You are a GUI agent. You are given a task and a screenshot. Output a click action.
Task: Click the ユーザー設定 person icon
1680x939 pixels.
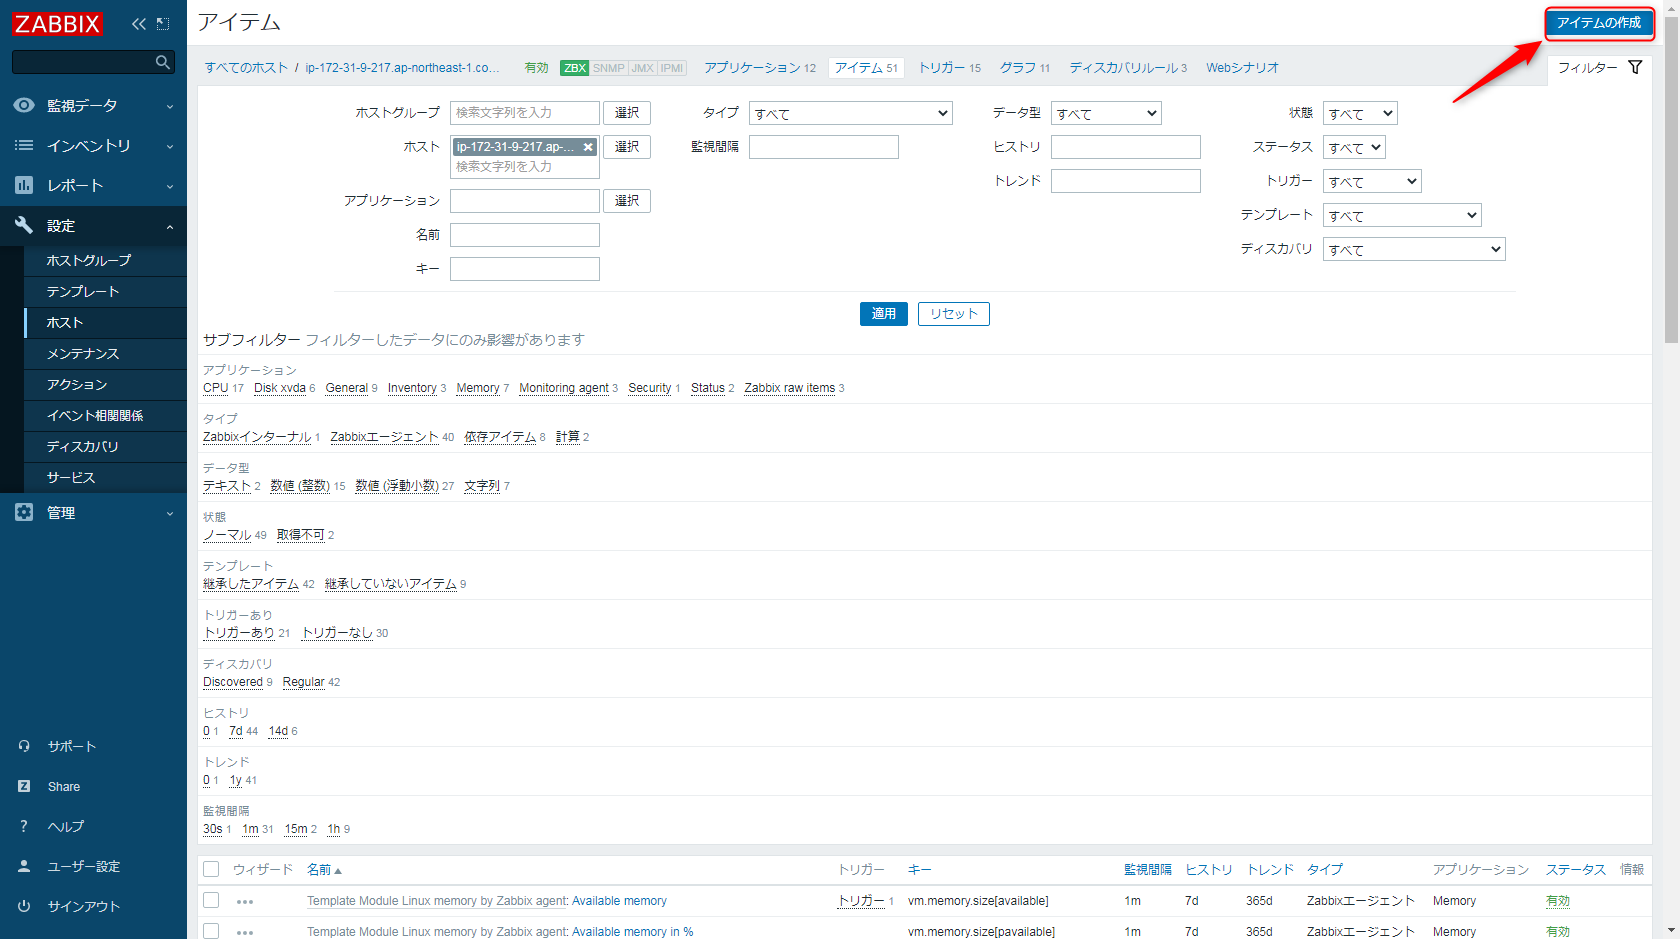coord(24,866)
